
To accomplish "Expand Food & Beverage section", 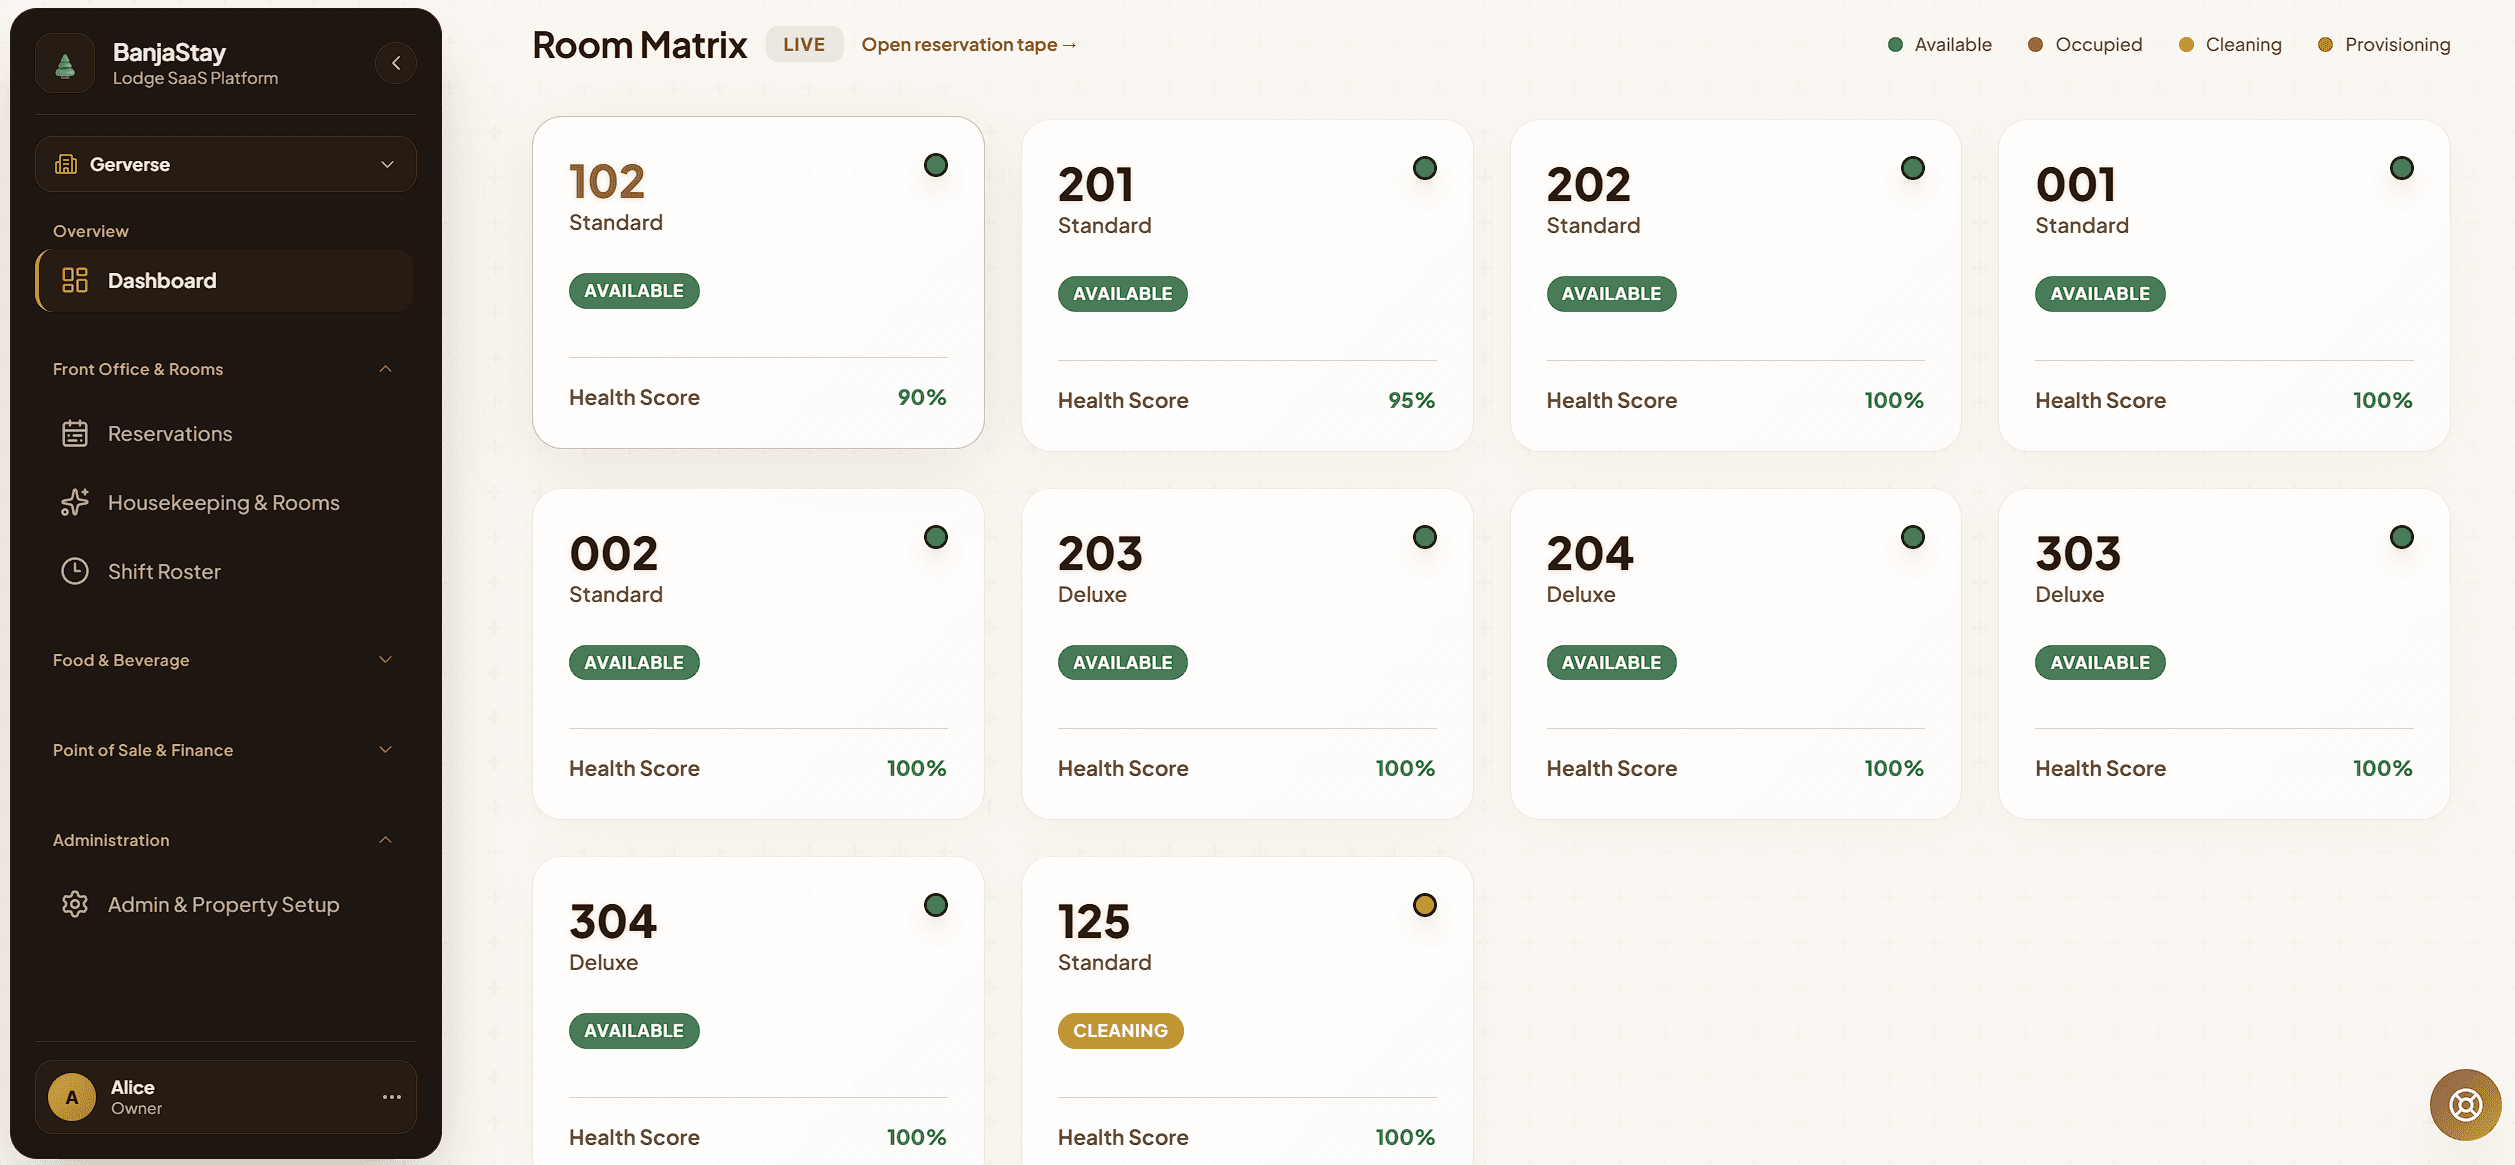I will [223, 660].
